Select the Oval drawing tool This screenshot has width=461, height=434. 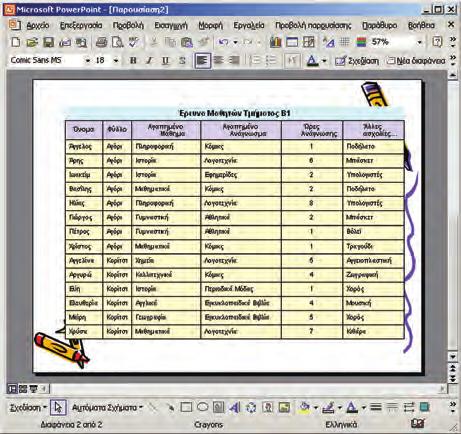point(202,407)
